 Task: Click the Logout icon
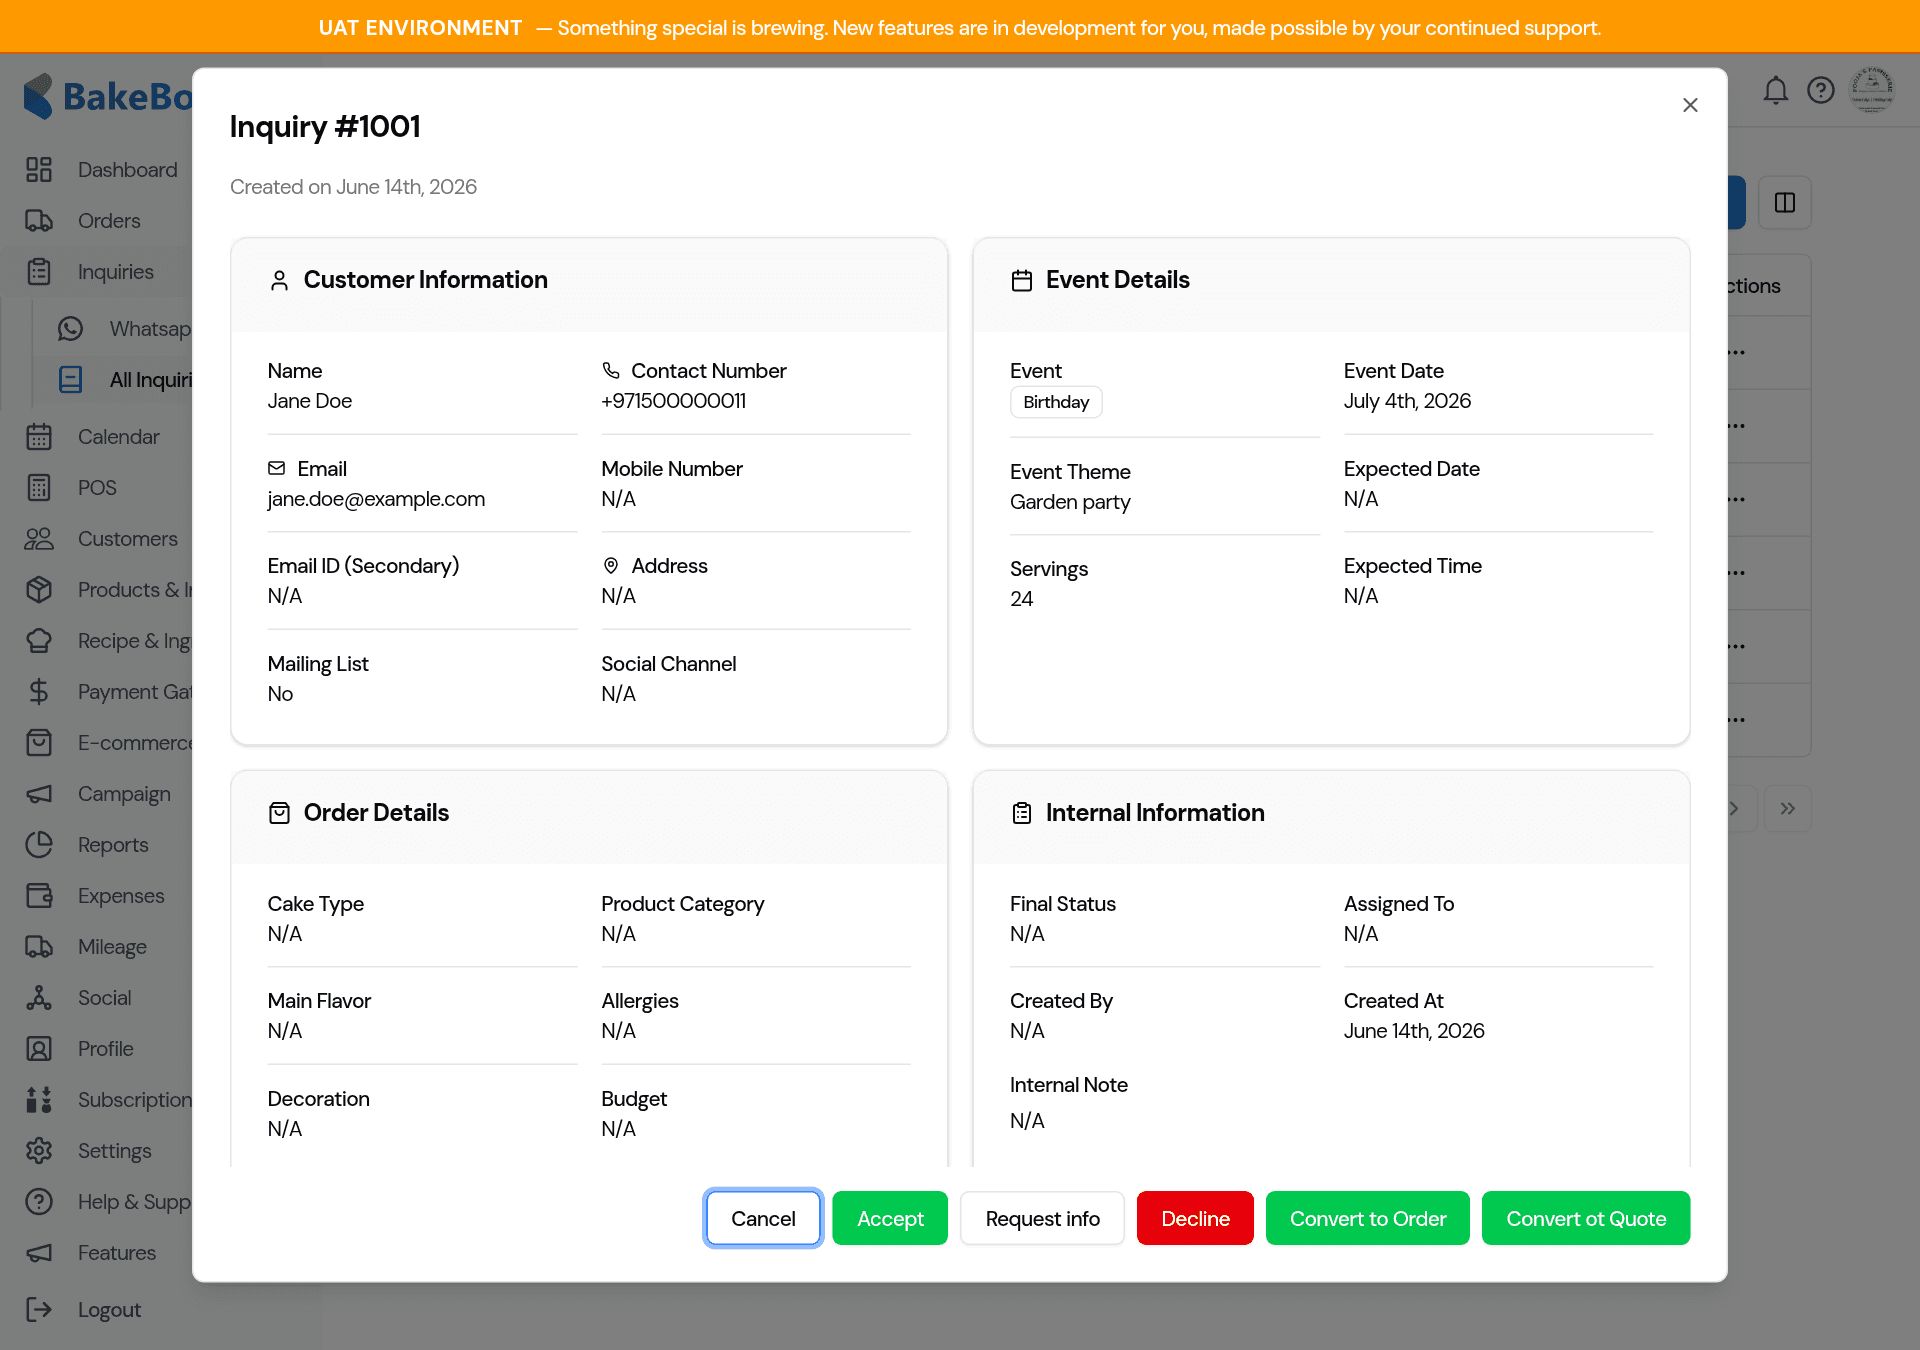click(39, 1310)
